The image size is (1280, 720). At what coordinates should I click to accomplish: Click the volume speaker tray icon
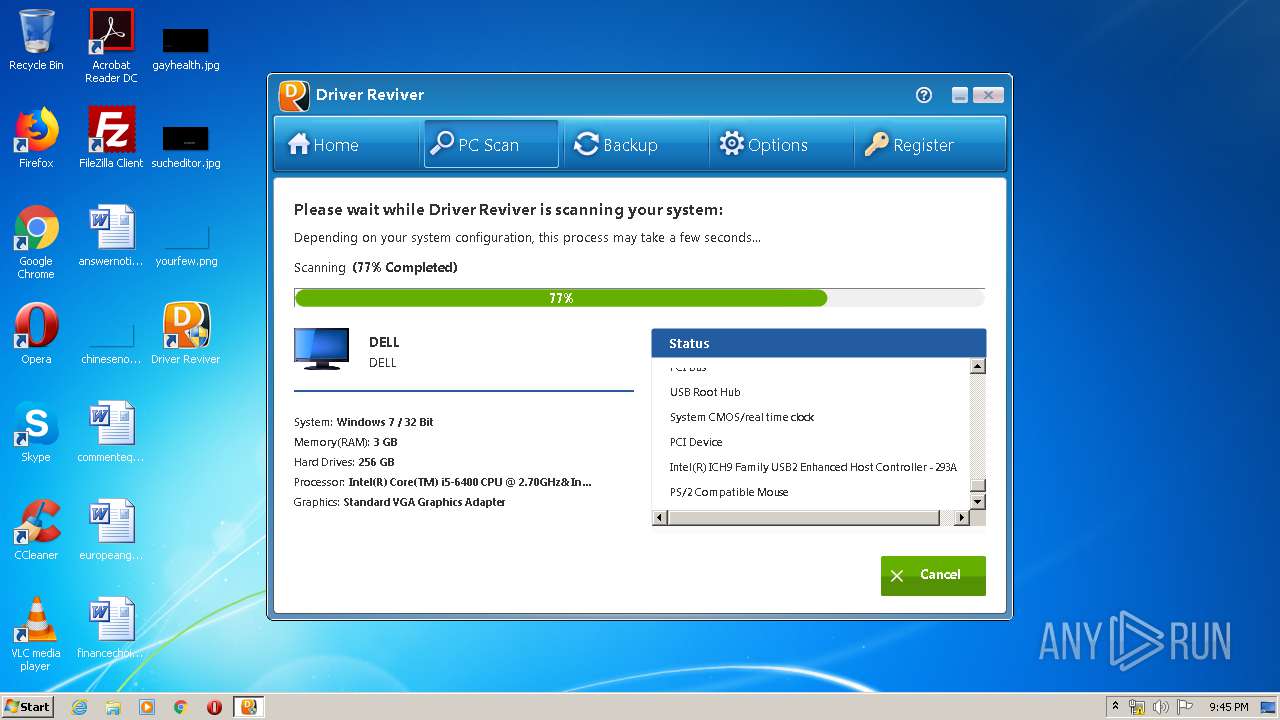pyautogui.click(x=1161, y=707)
